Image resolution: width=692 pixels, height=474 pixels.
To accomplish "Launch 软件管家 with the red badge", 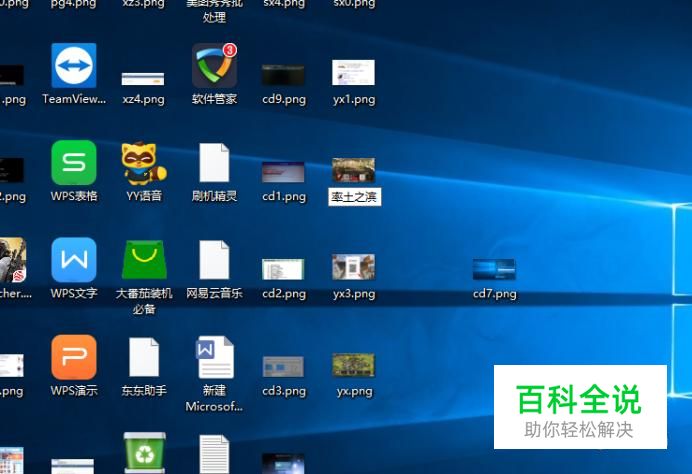I will 214,66.
